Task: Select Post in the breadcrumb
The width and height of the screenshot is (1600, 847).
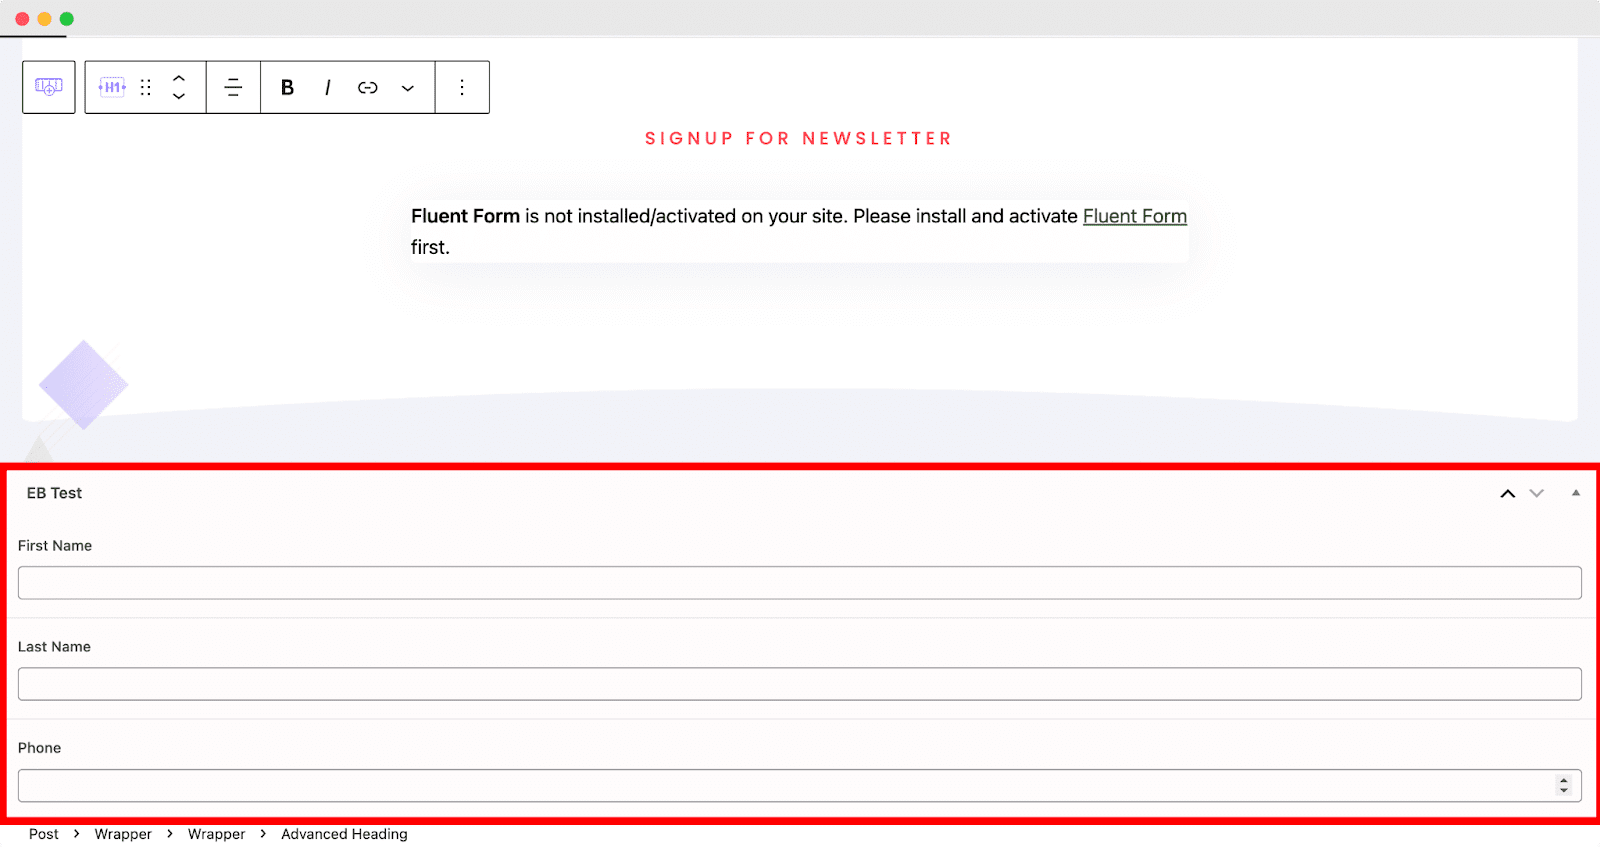Action: pyautogui.click(x=43, y=834)
